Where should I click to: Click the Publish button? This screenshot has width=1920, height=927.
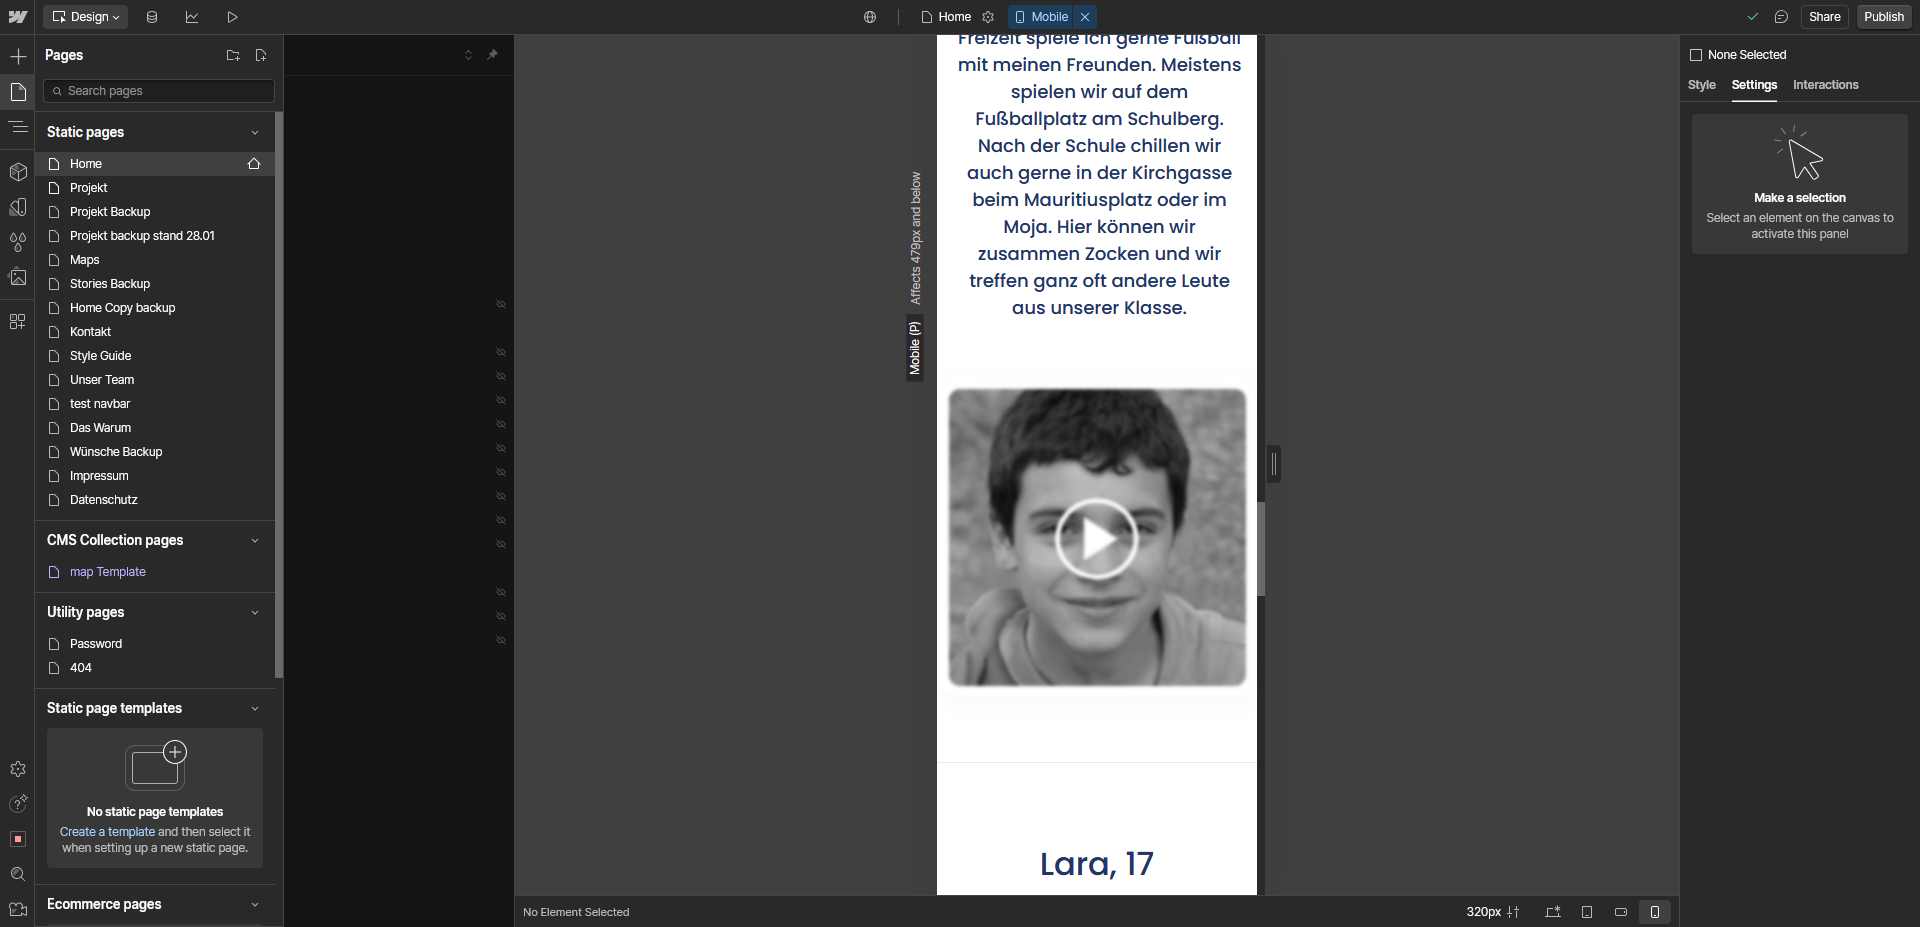[x=1883, y=17]
